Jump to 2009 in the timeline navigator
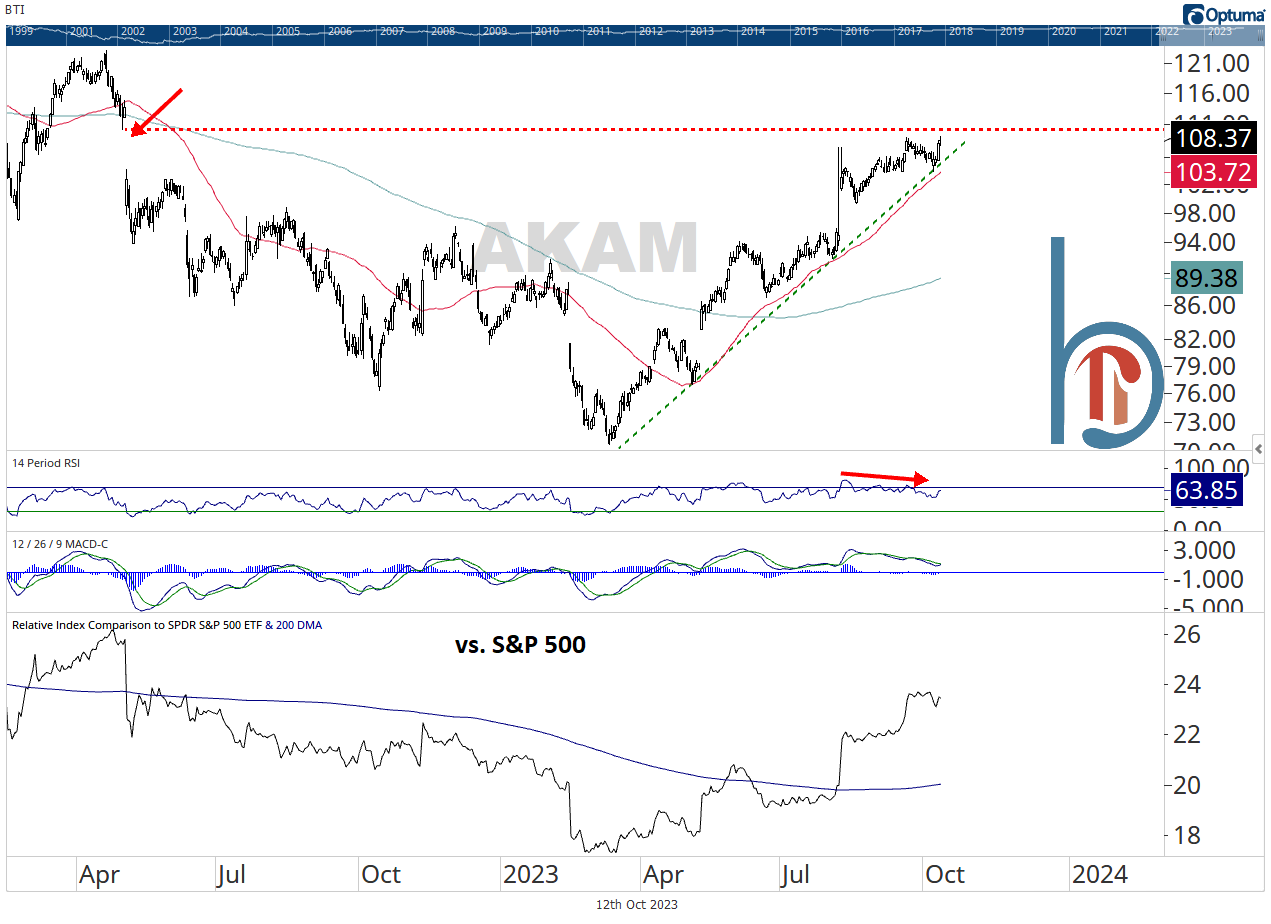 coord(495,31)
